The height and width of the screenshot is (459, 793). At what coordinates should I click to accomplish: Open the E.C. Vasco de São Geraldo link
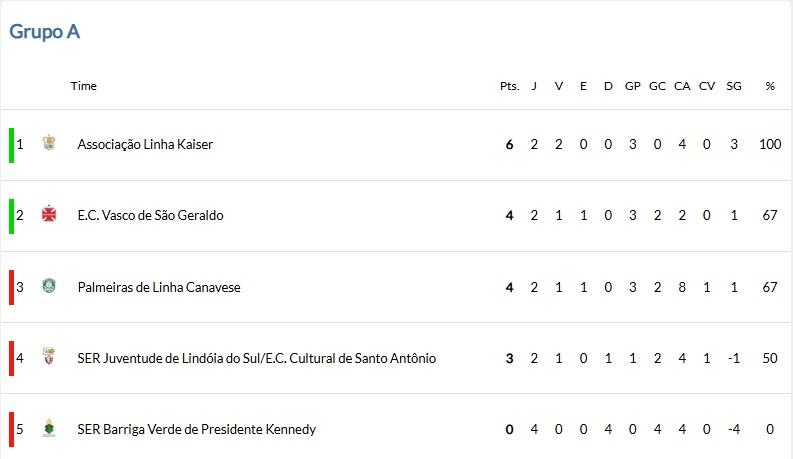pyautogui.click(x=150, y=215)
